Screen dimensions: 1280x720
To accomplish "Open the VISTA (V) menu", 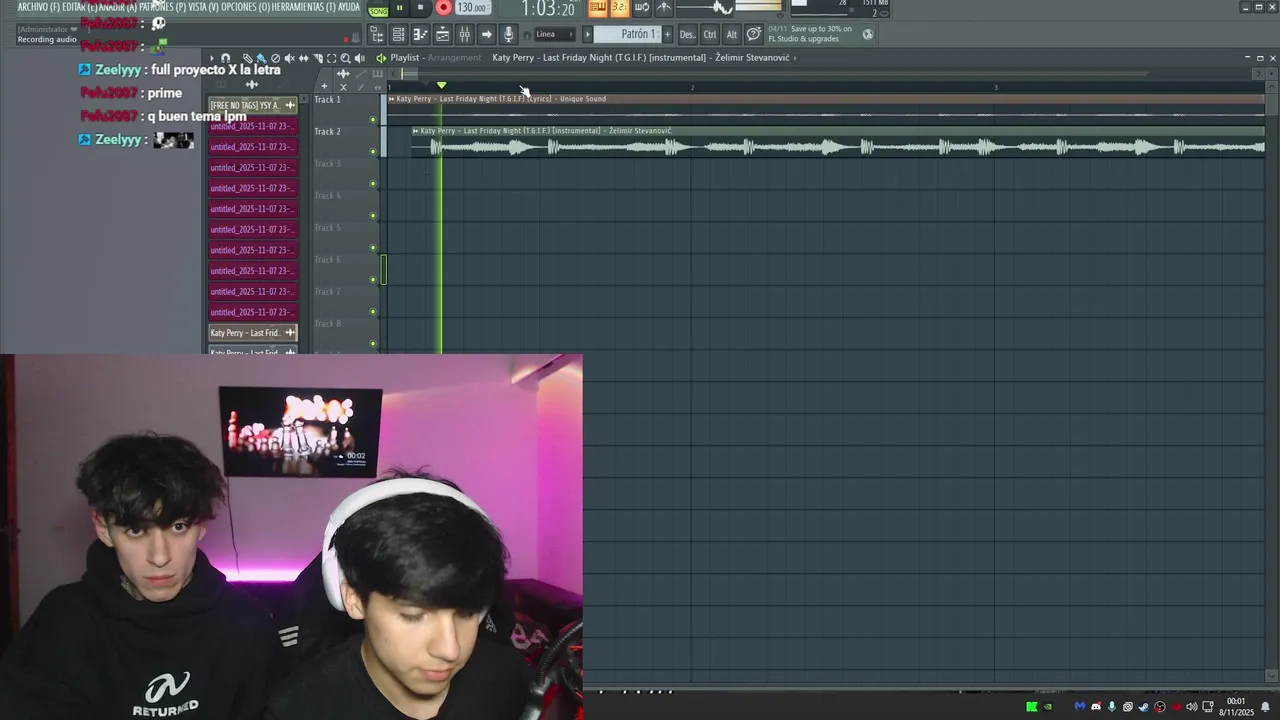I will click(203, 6).
